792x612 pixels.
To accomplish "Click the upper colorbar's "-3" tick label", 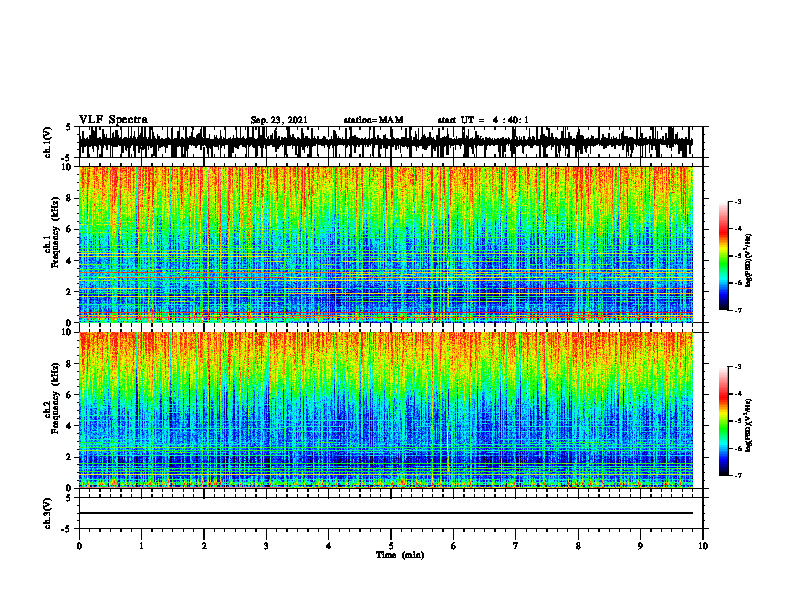I will 738,201.
